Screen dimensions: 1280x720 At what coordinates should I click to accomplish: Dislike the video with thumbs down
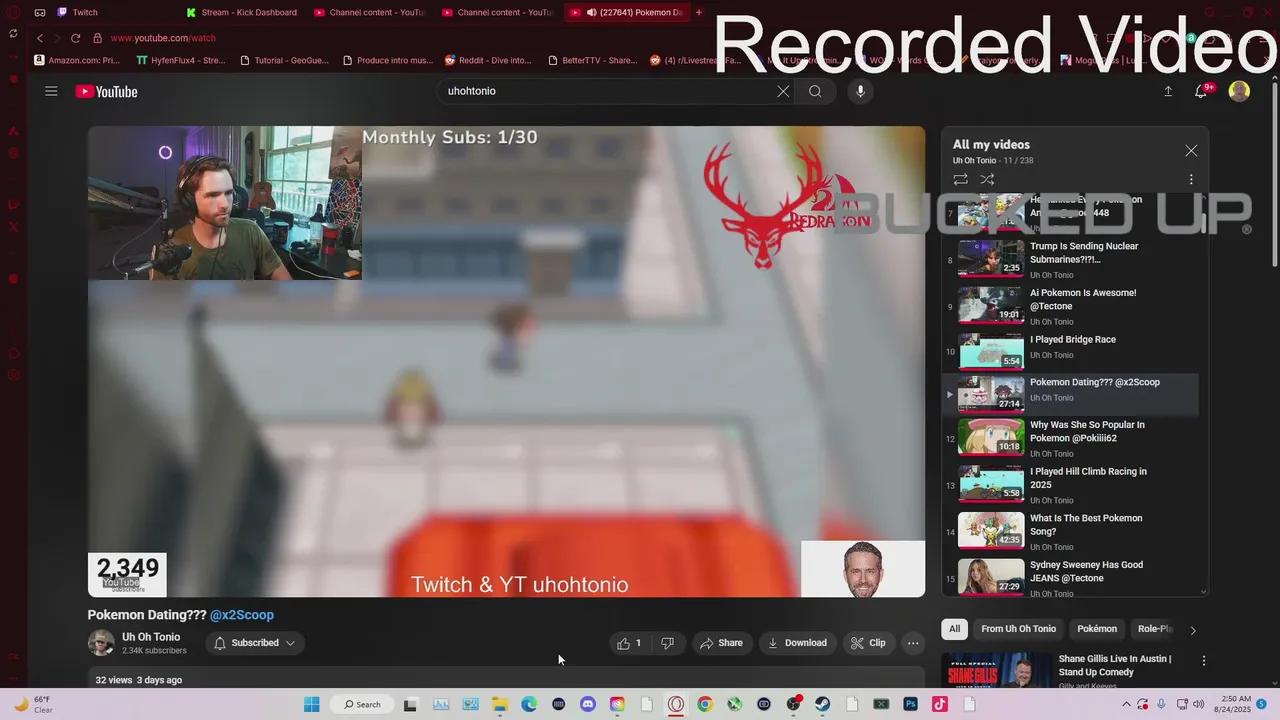pos(667,643)
